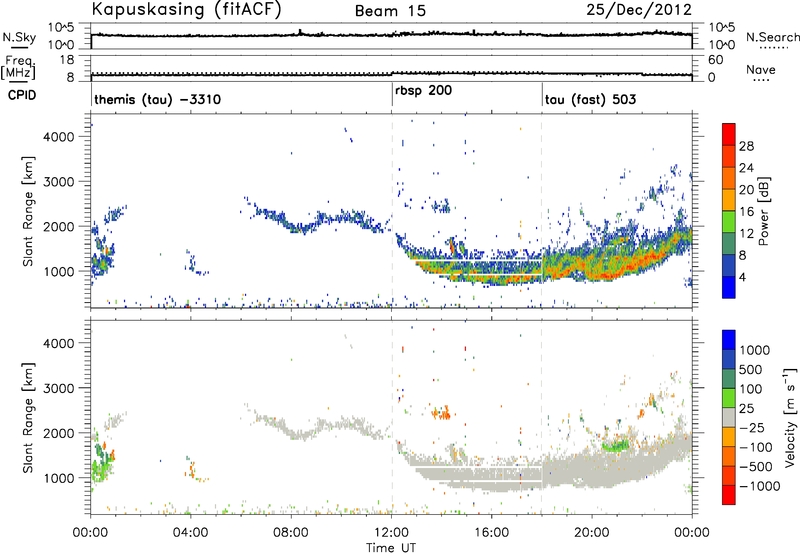Click the 3000 tick label of velocity panel
The height and width of the screenshot is (554, 800).
(58, 388)
